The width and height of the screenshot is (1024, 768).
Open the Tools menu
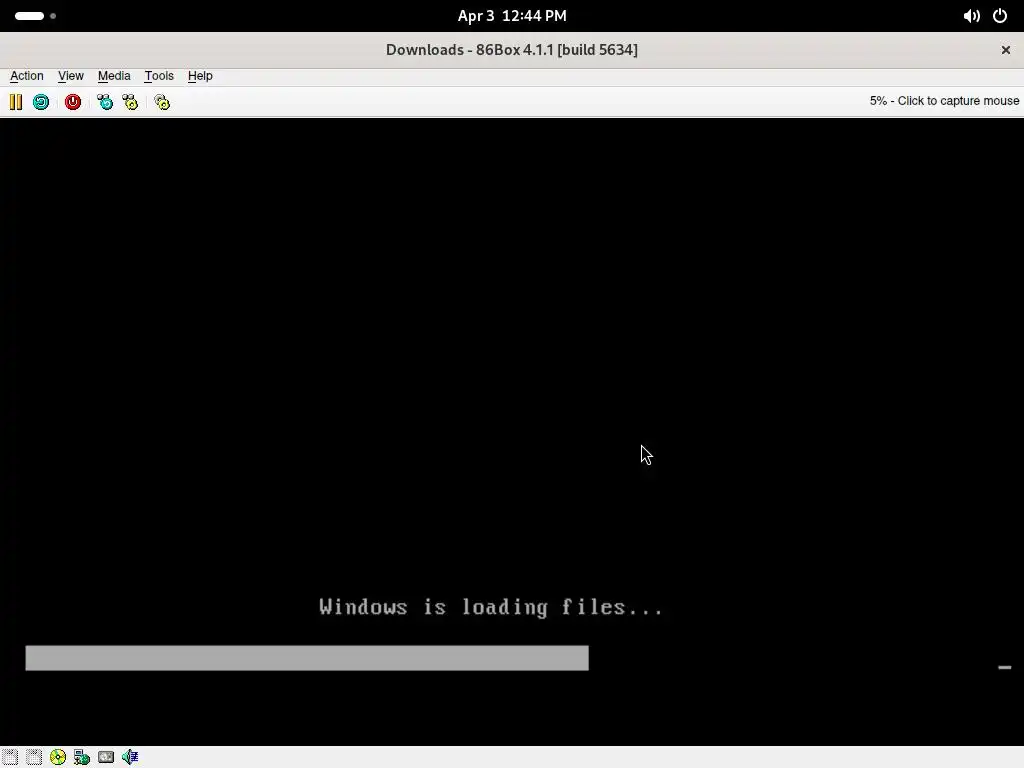coord(159,76)
